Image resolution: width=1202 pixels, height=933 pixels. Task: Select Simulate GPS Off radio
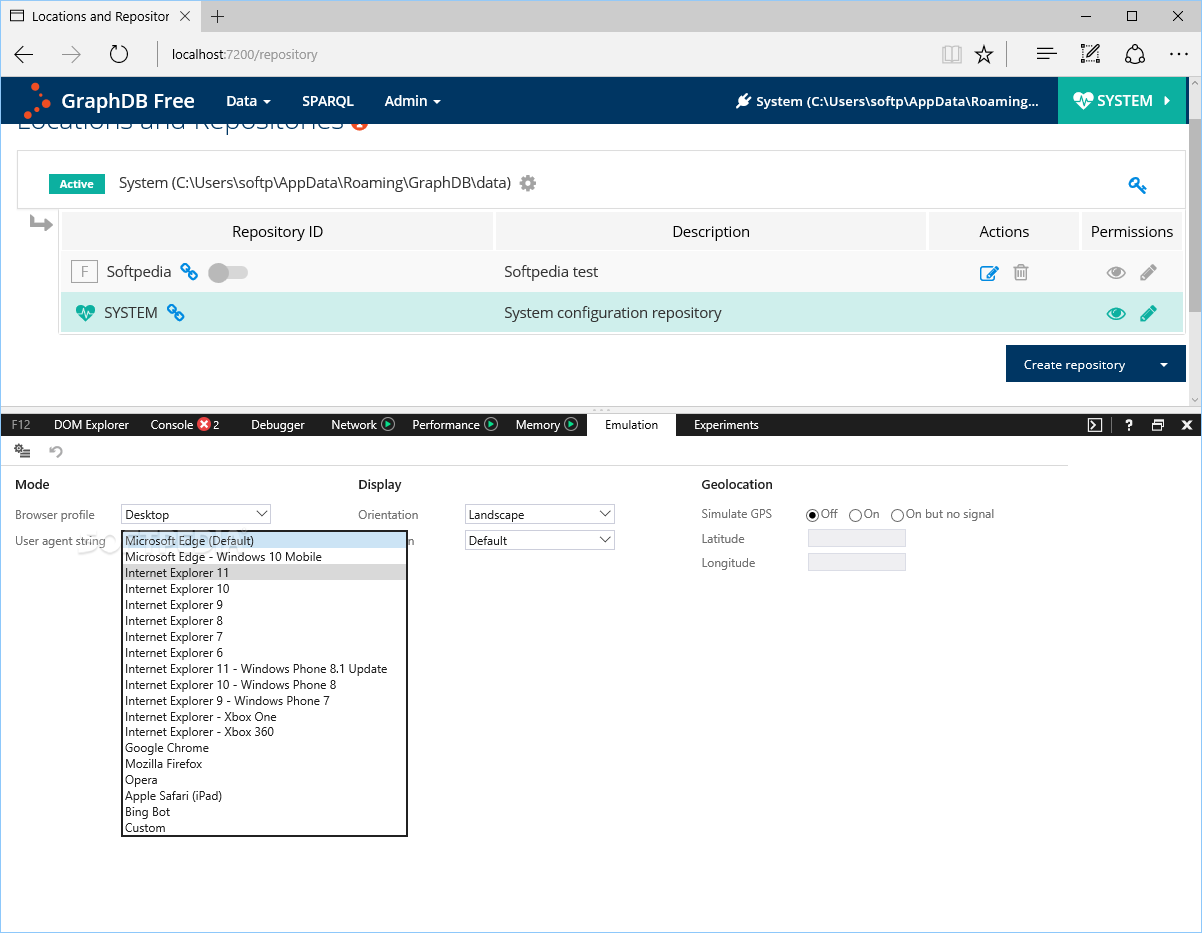813,515
